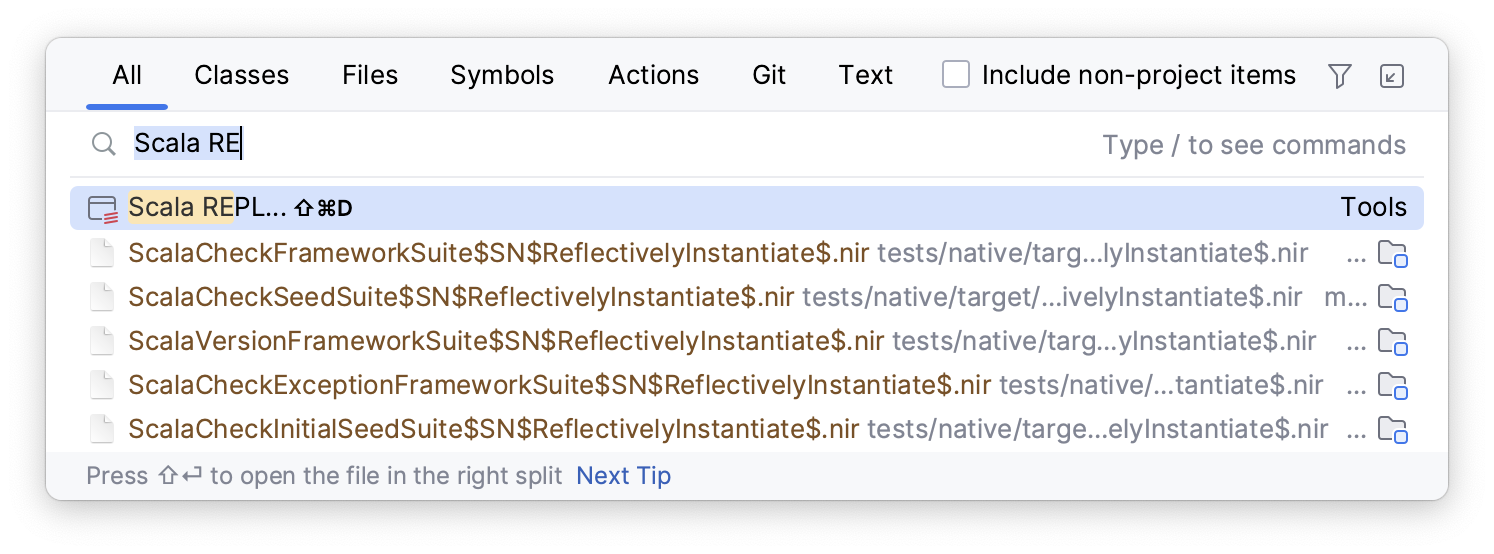Screen dimensions: 1494x554
Task: Switch to the Files tab
Action: 369,75
